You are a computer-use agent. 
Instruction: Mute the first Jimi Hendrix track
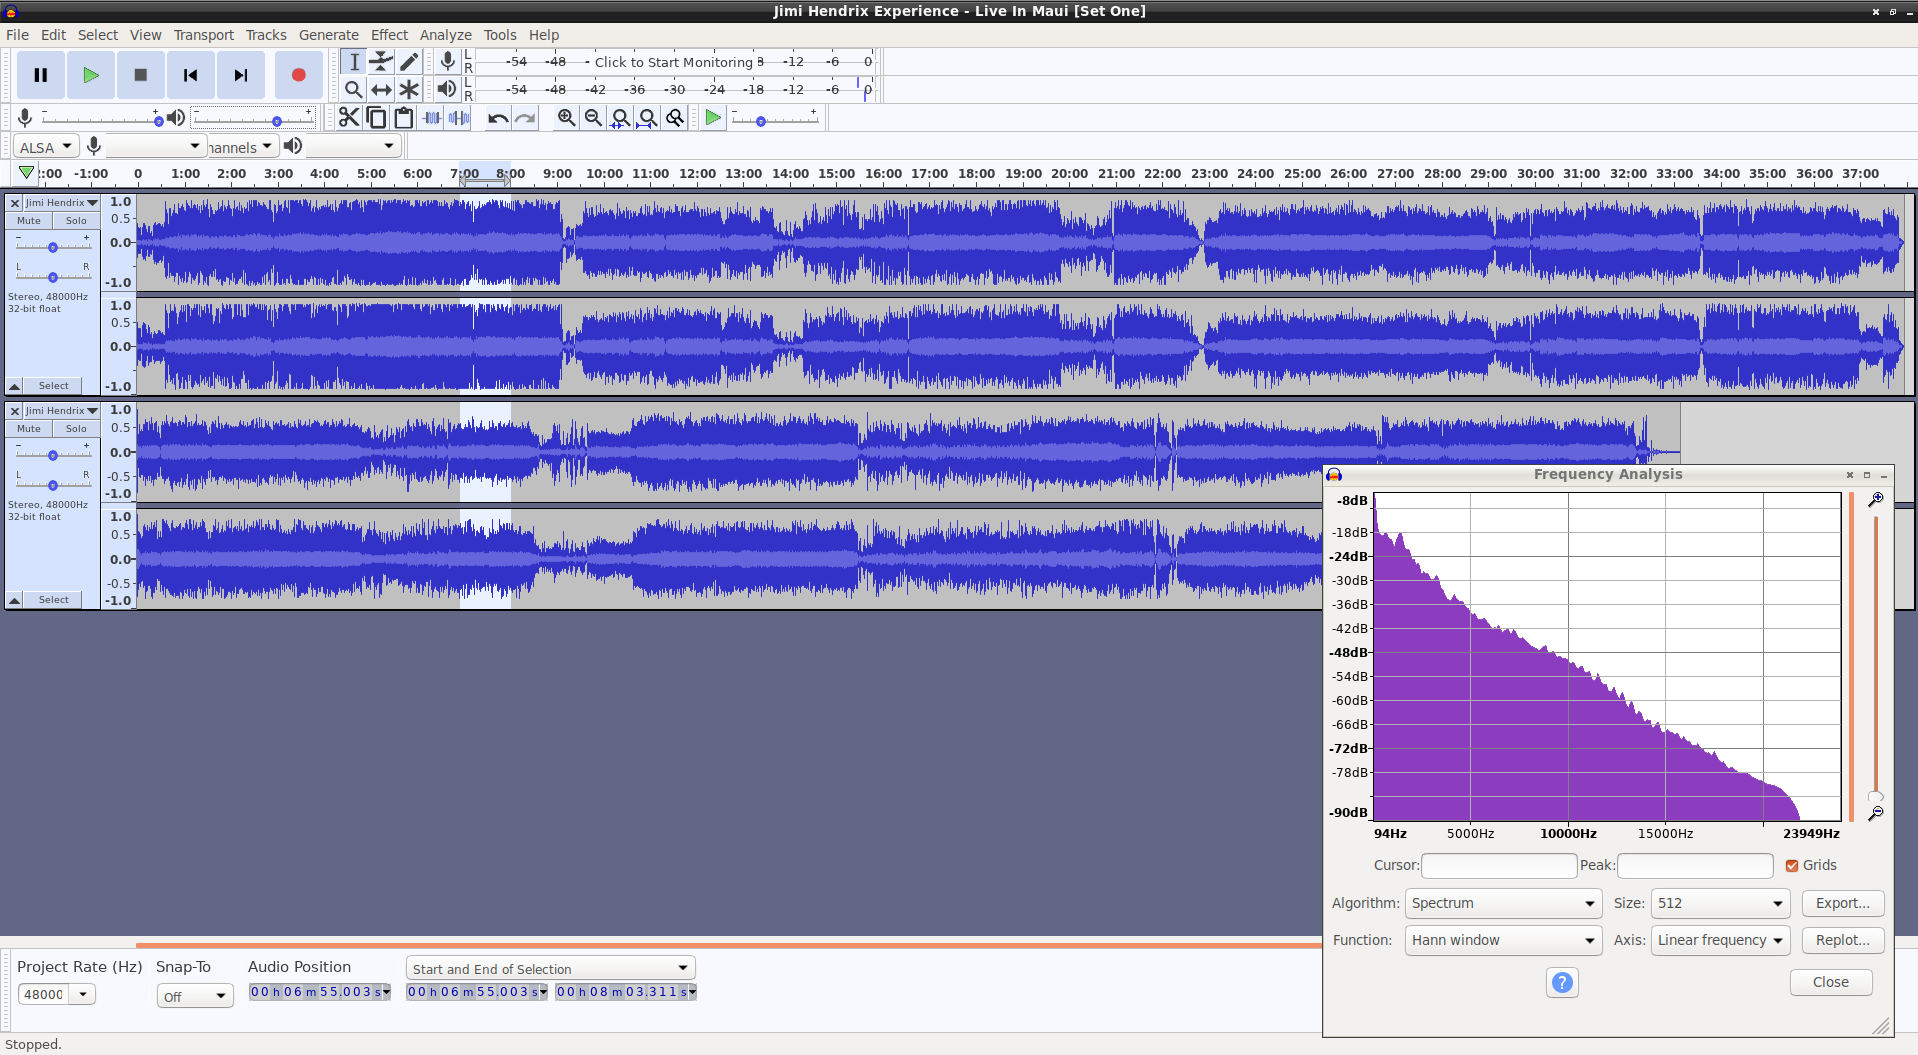29,221
